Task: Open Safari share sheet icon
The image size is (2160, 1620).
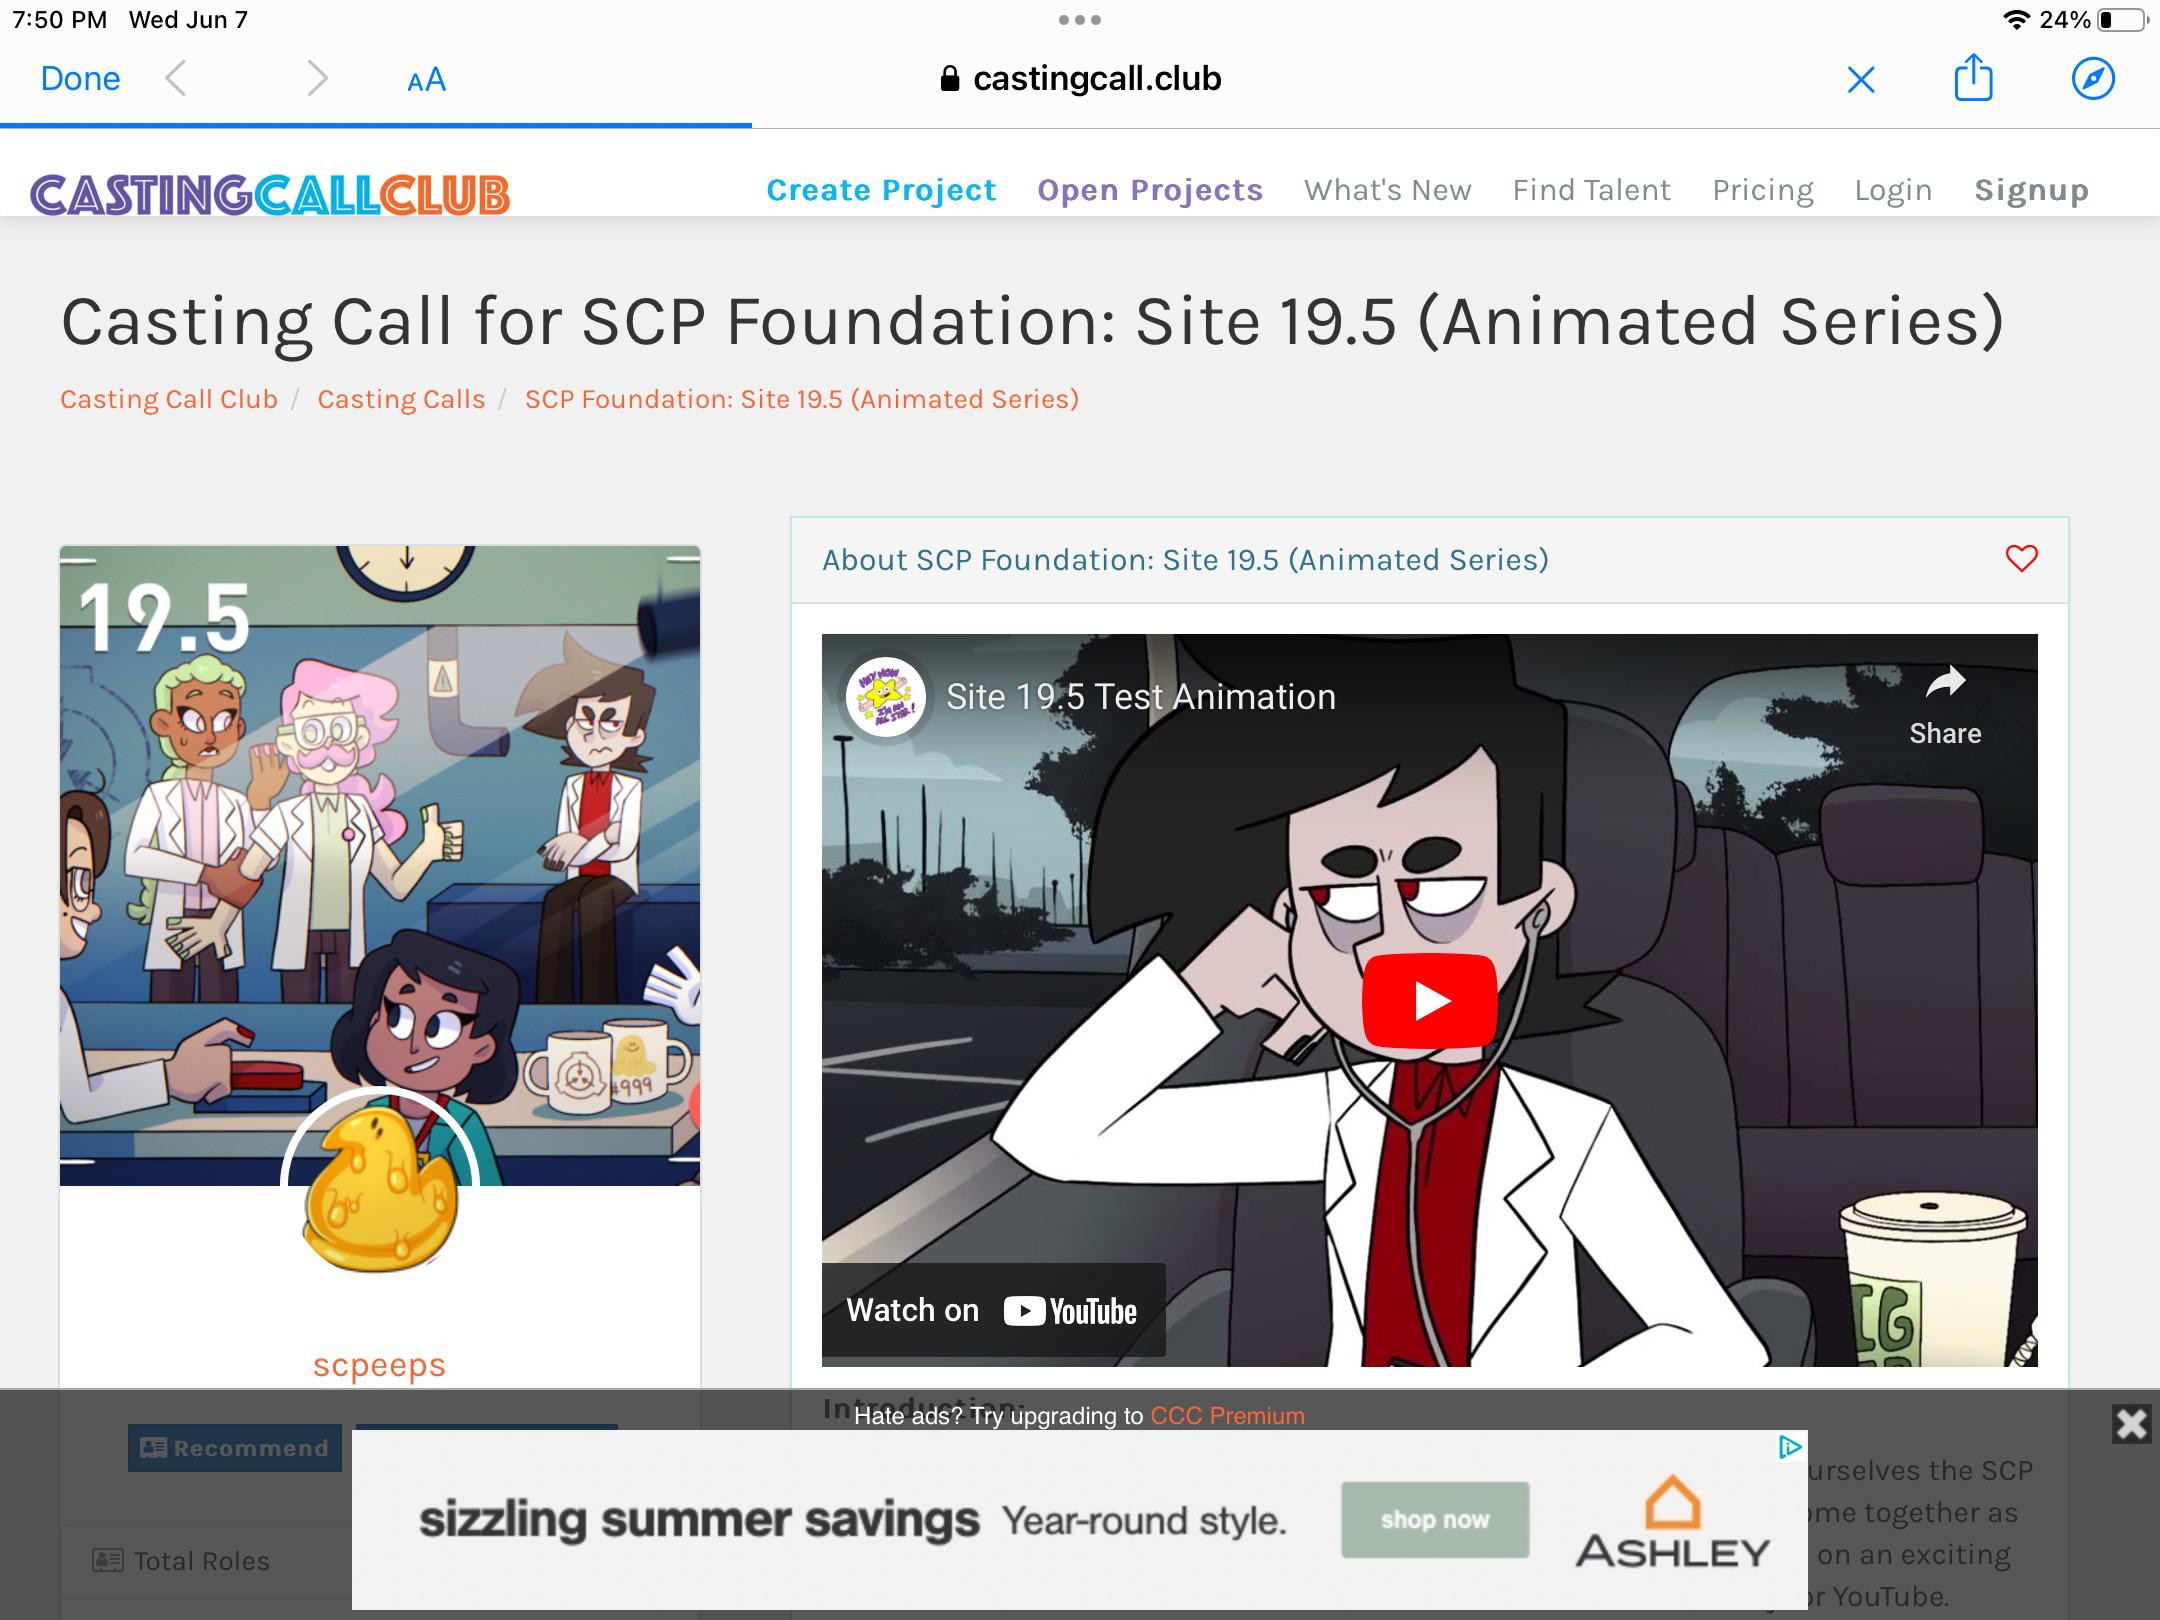Action: 1973,78
